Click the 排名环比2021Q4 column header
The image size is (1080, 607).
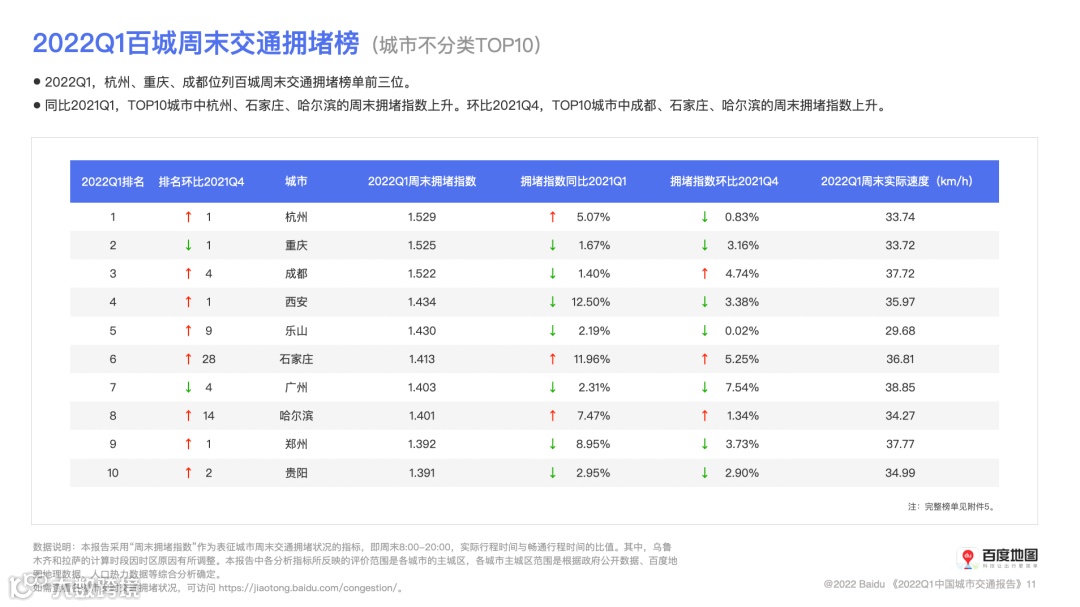pyautogui.click(x=201, y=181)
